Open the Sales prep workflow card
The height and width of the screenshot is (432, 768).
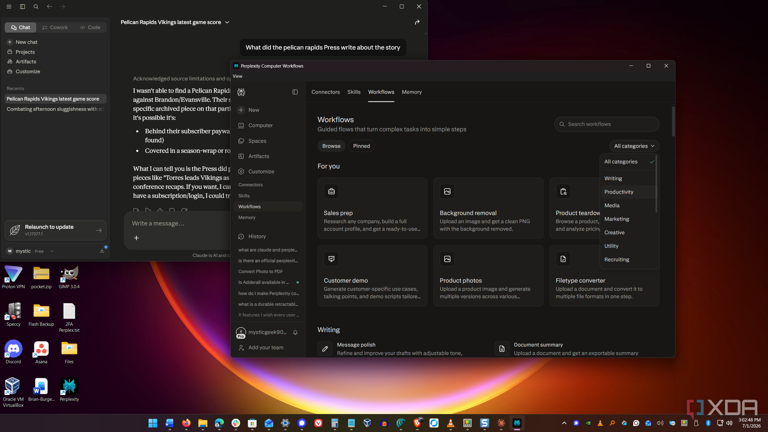(372, 208)
